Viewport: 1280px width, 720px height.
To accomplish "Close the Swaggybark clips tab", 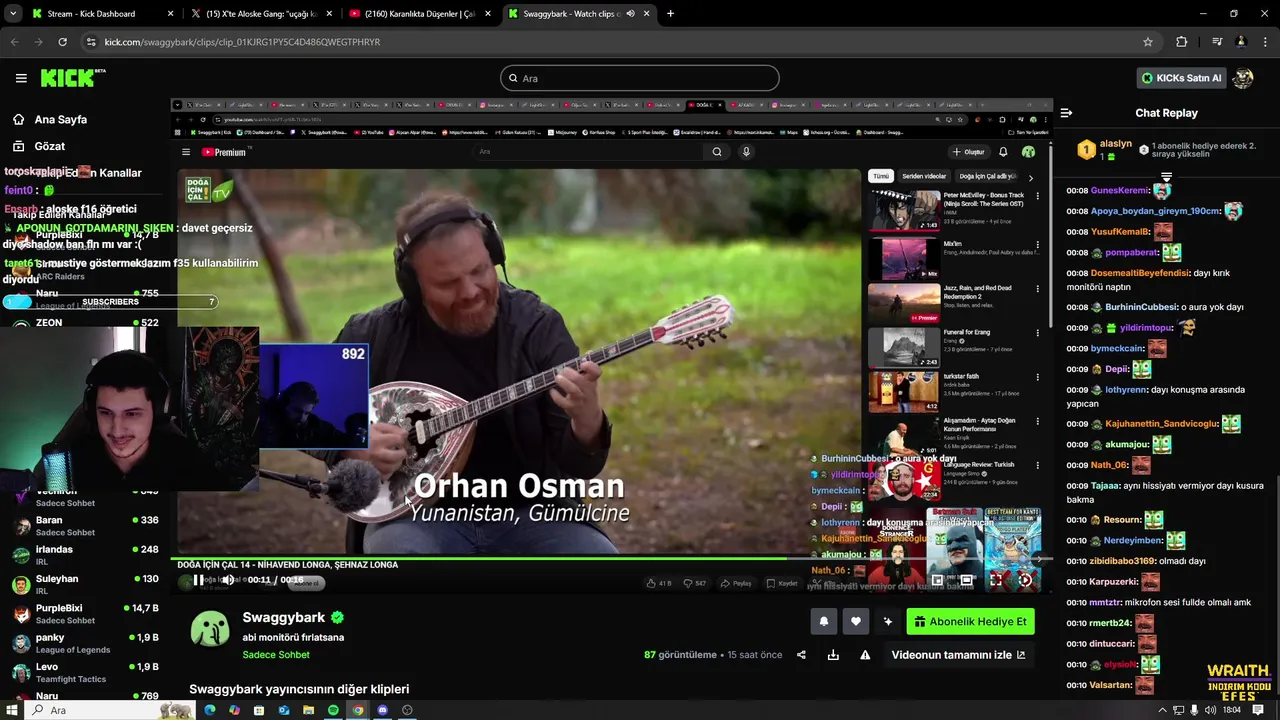I will 647,14.
